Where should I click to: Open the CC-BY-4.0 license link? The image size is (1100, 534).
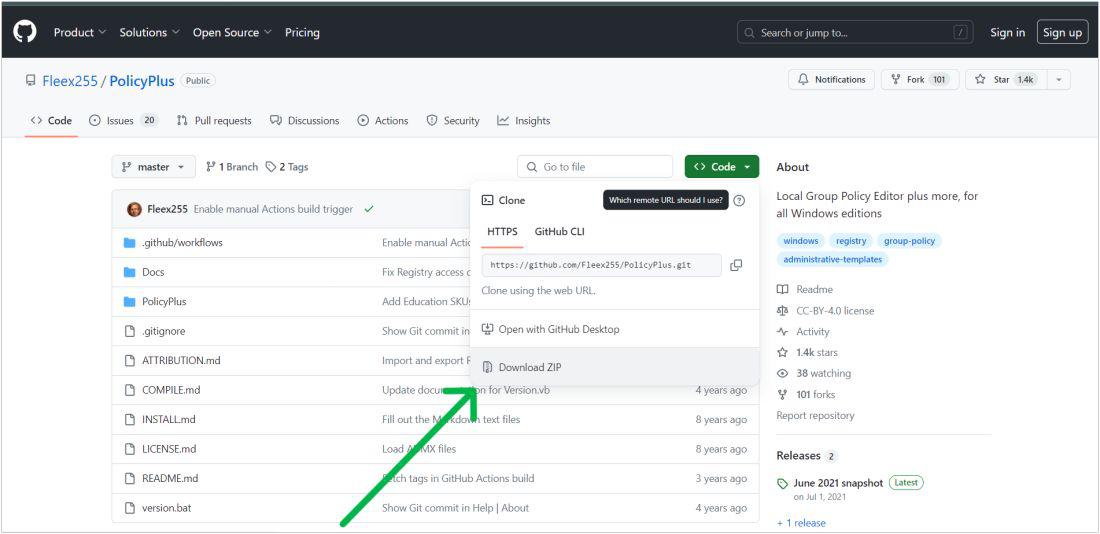(x=827, y=310)
